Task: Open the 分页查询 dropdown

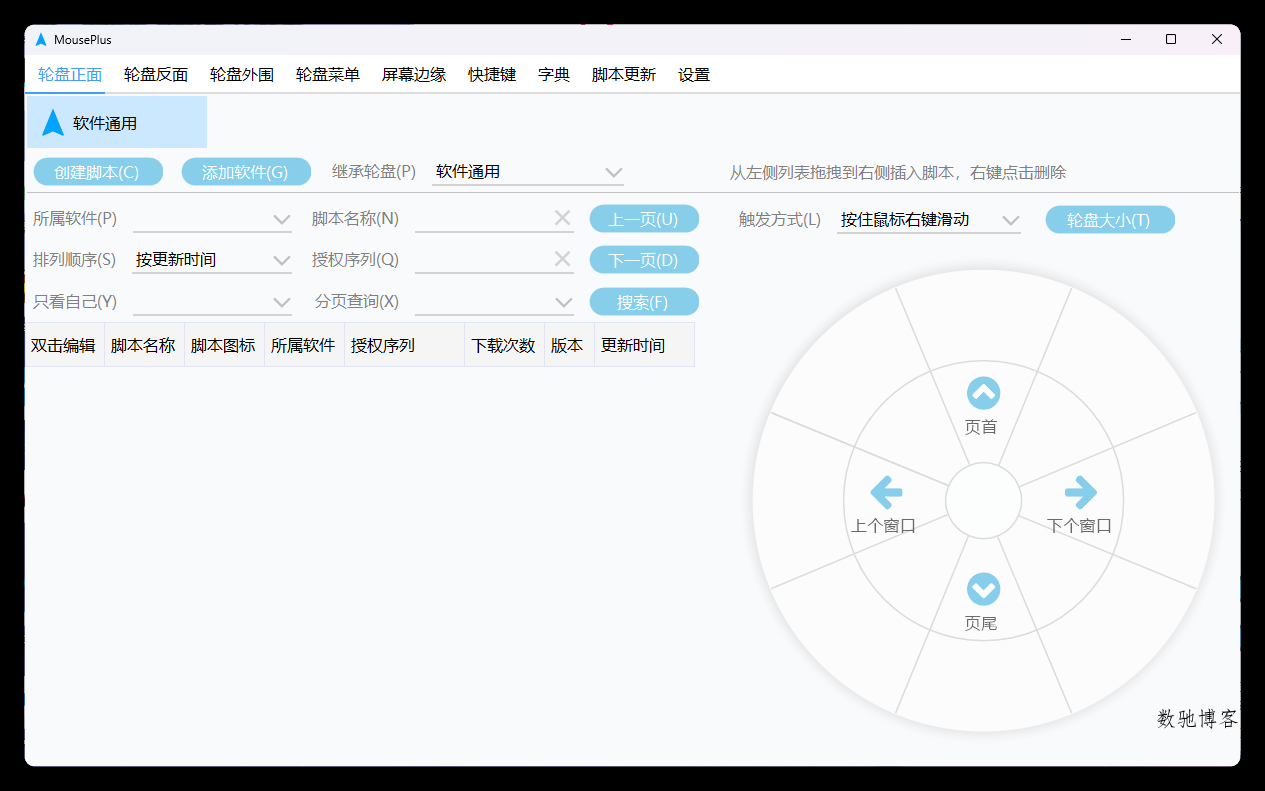Action: [494, 302]
